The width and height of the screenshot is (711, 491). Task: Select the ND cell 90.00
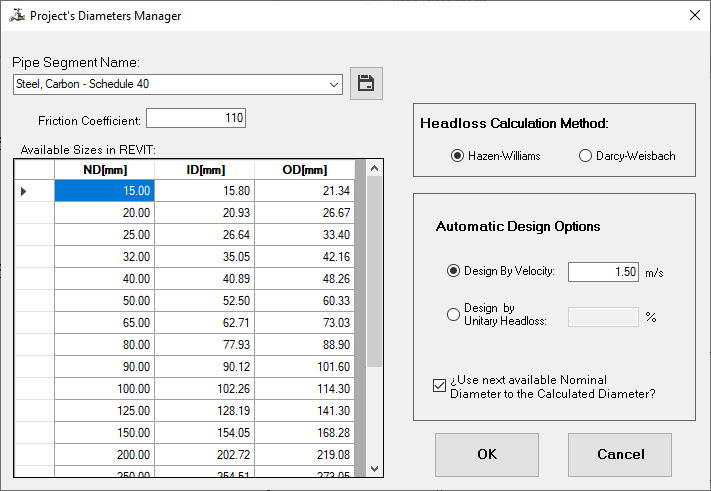(105, 367)
